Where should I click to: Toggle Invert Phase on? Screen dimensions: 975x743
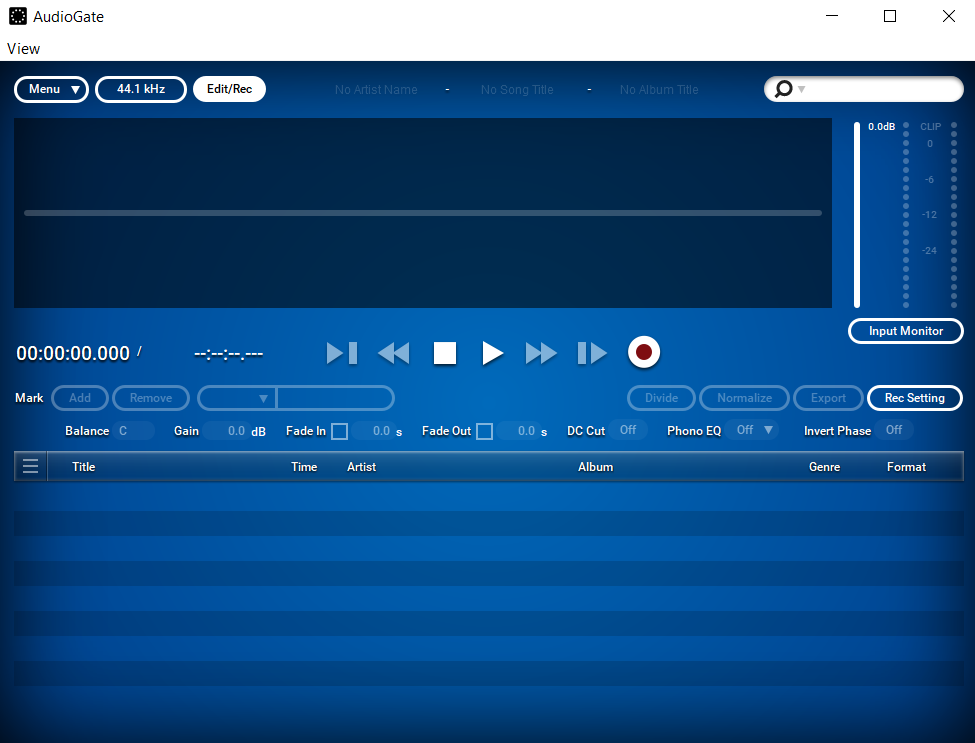894,430
